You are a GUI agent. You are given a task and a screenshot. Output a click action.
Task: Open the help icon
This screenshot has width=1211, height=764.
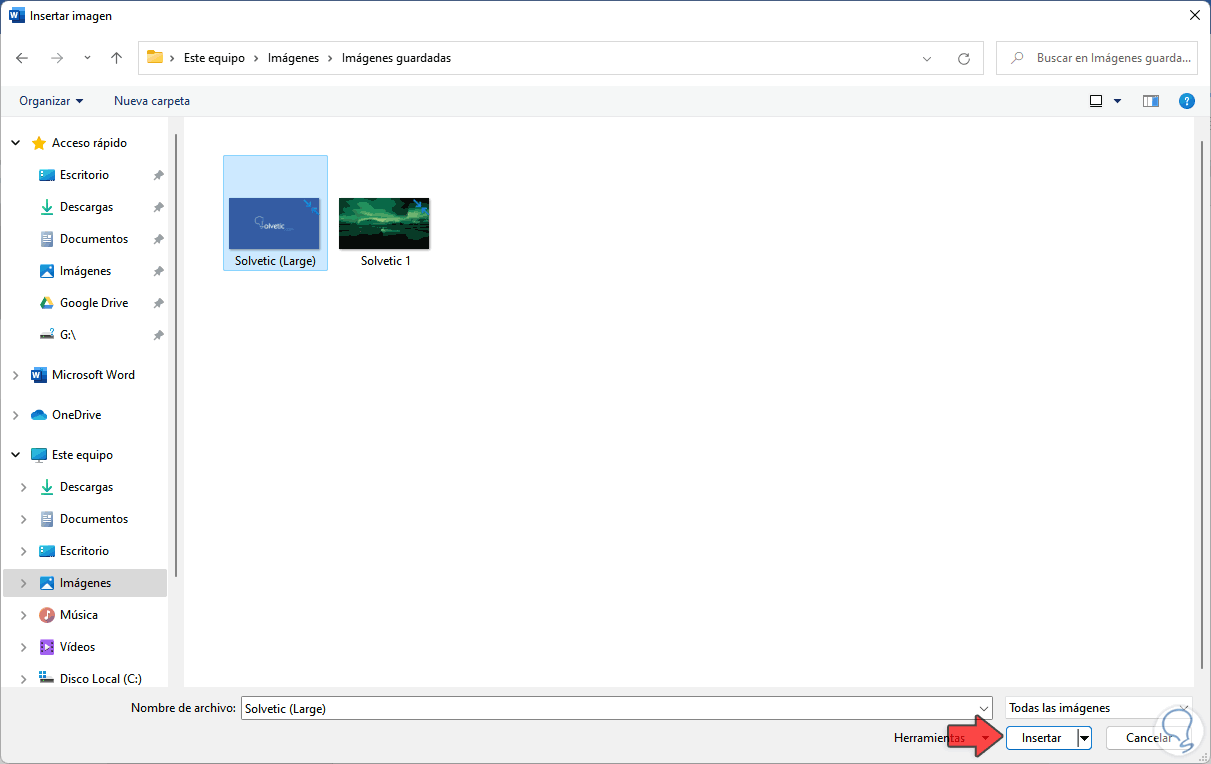pos(1187,101)
